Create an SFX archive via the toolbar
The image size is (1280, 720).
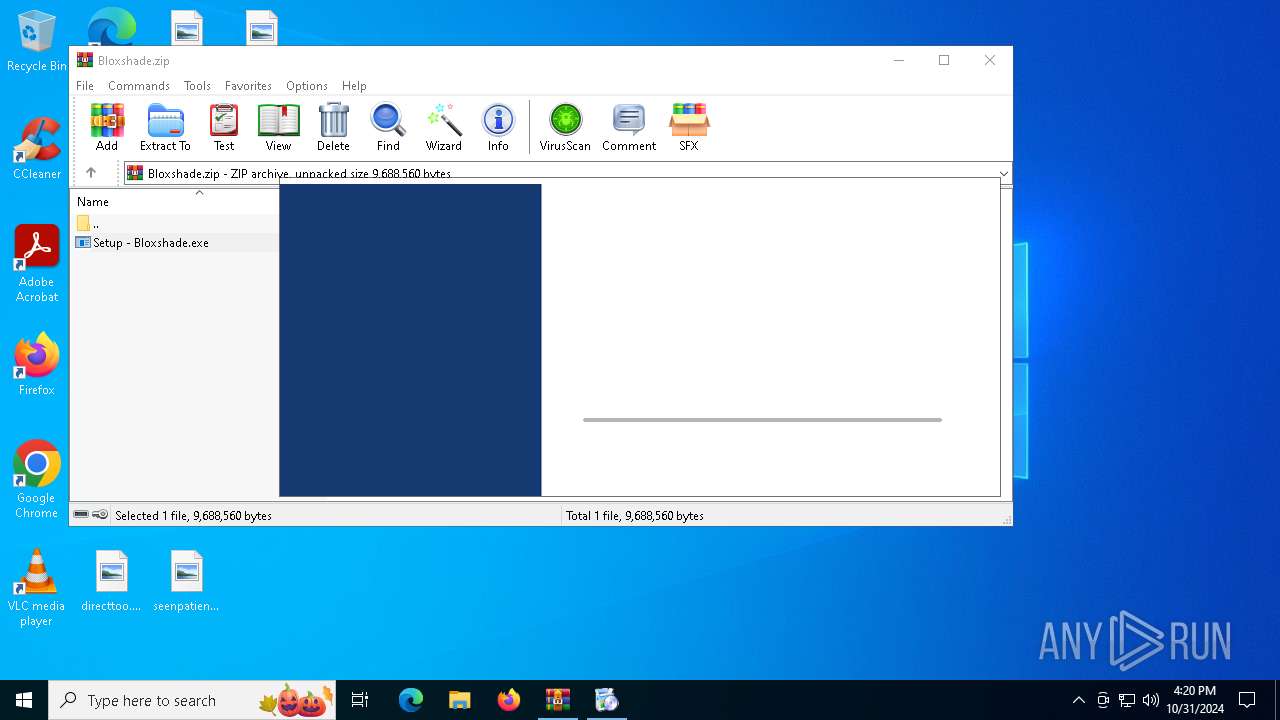(689, 127)
